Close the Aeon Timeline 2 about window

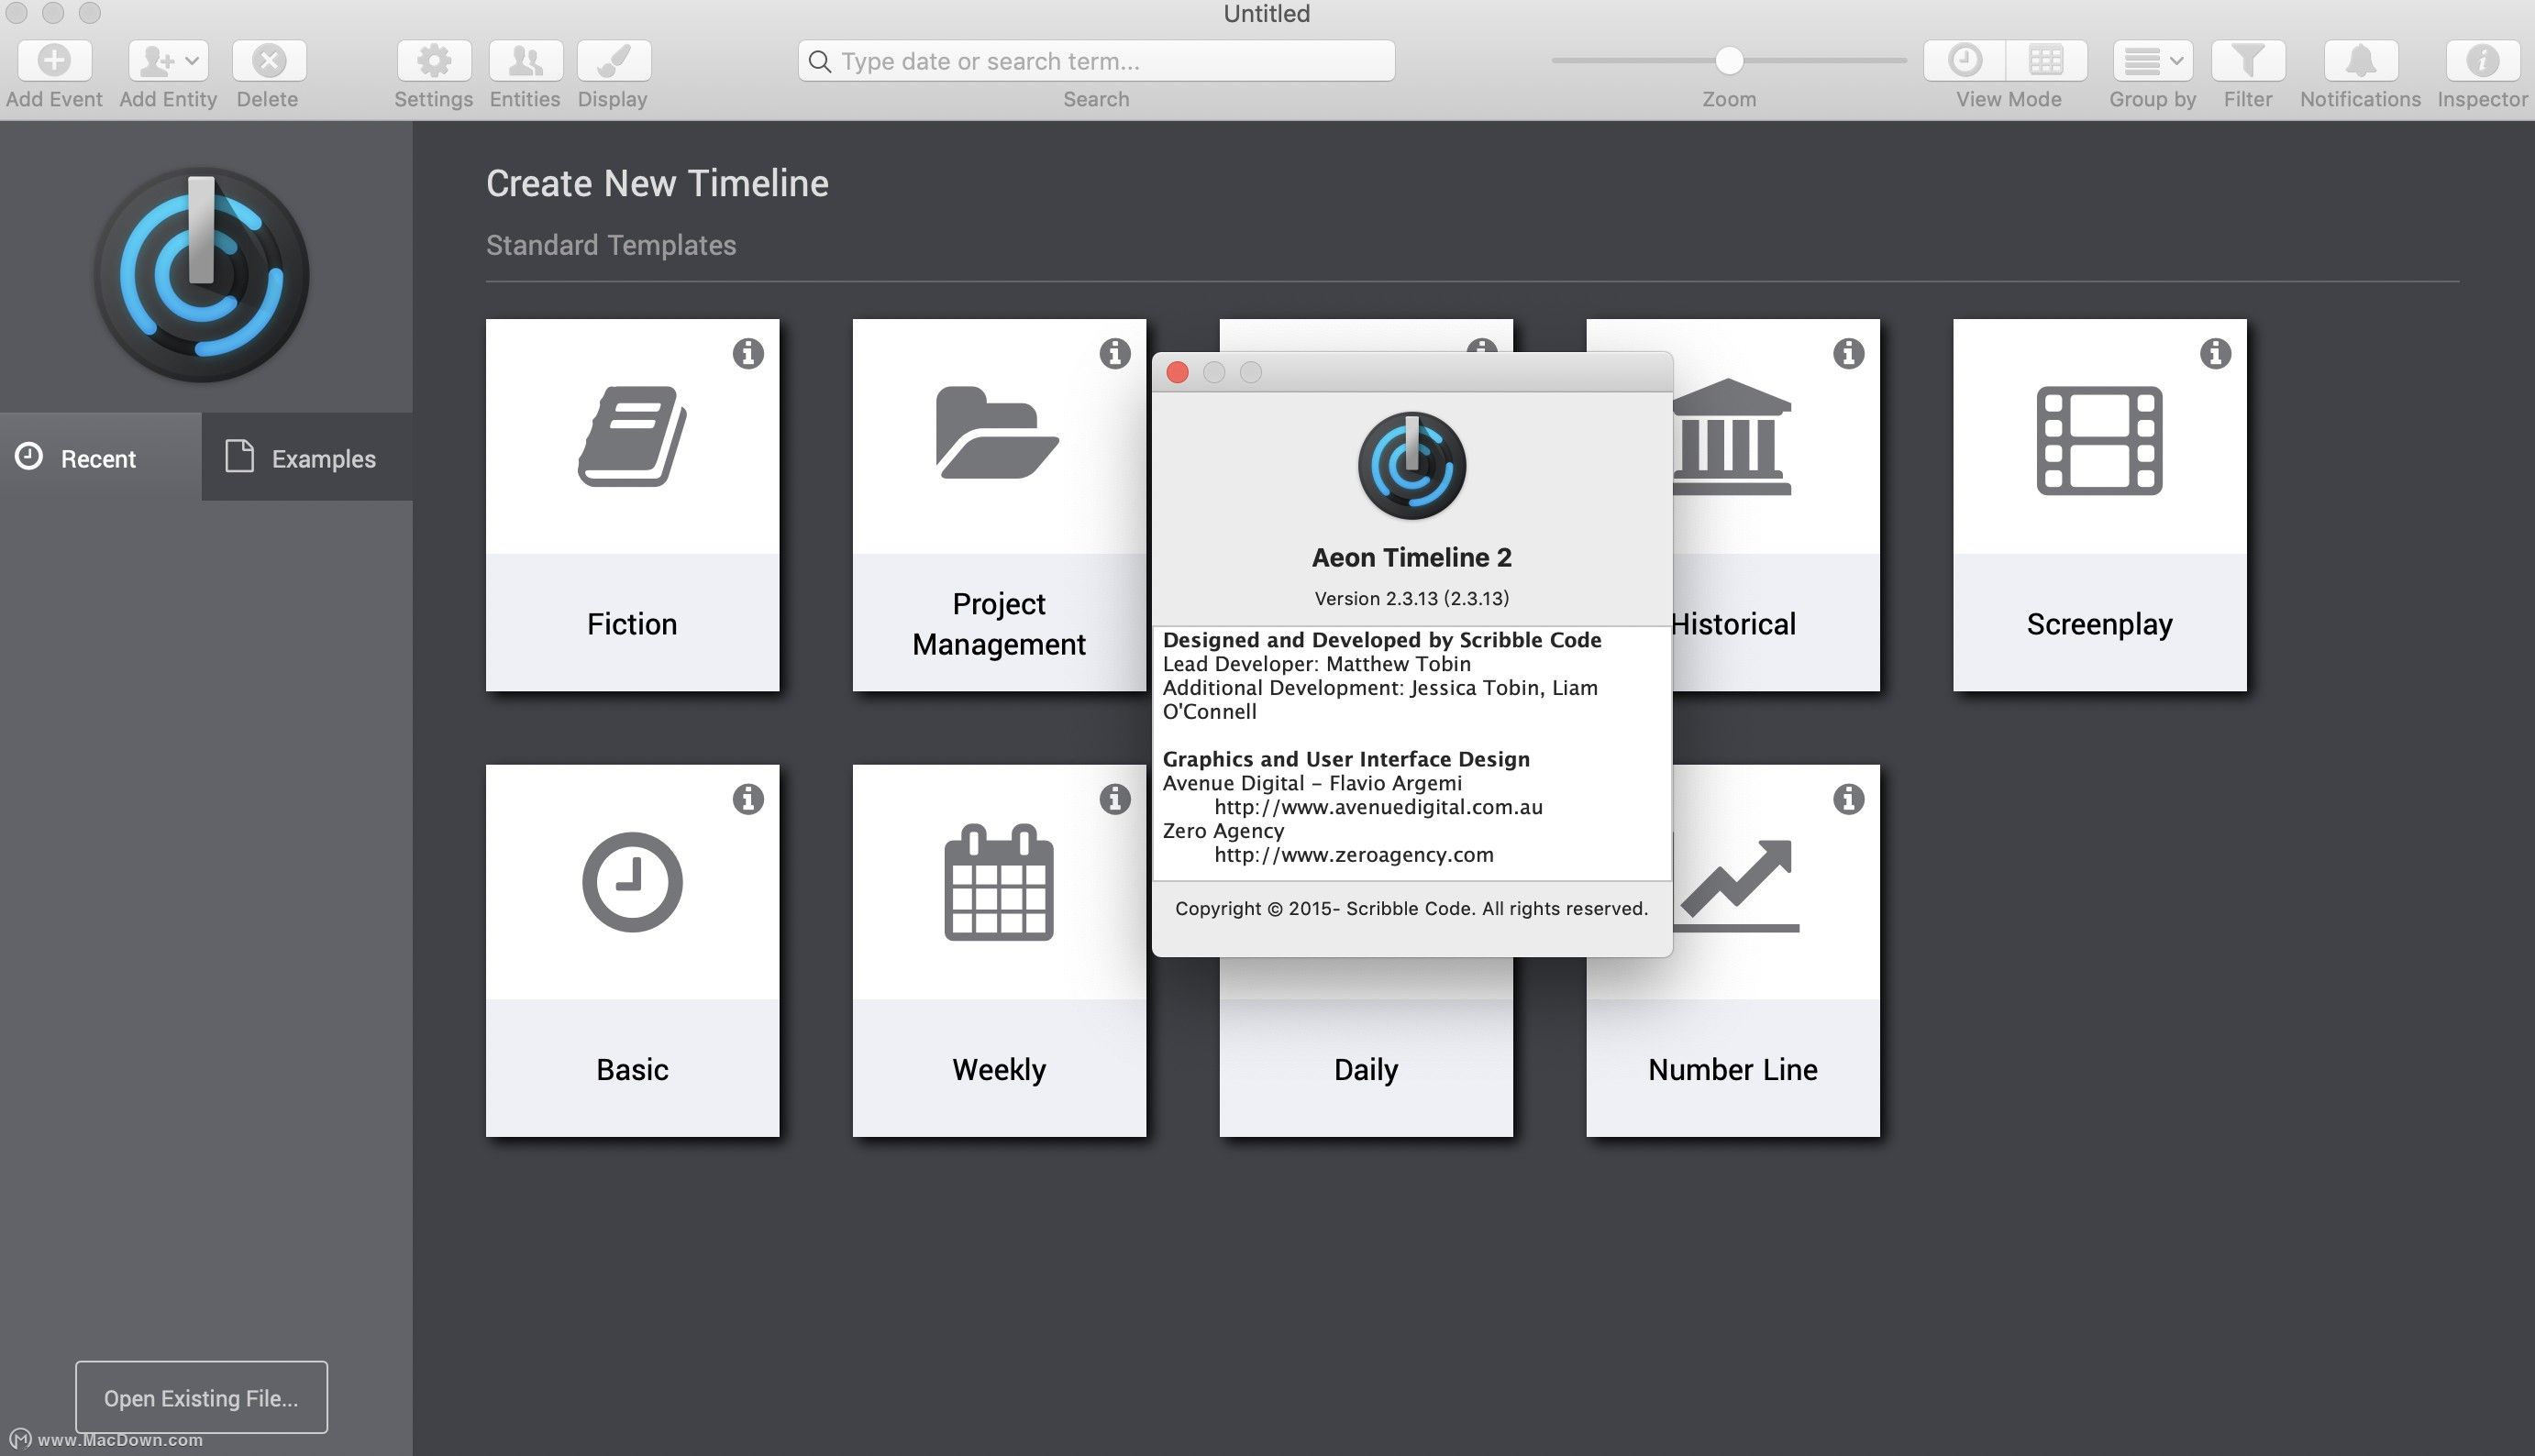pos(1177,373)
